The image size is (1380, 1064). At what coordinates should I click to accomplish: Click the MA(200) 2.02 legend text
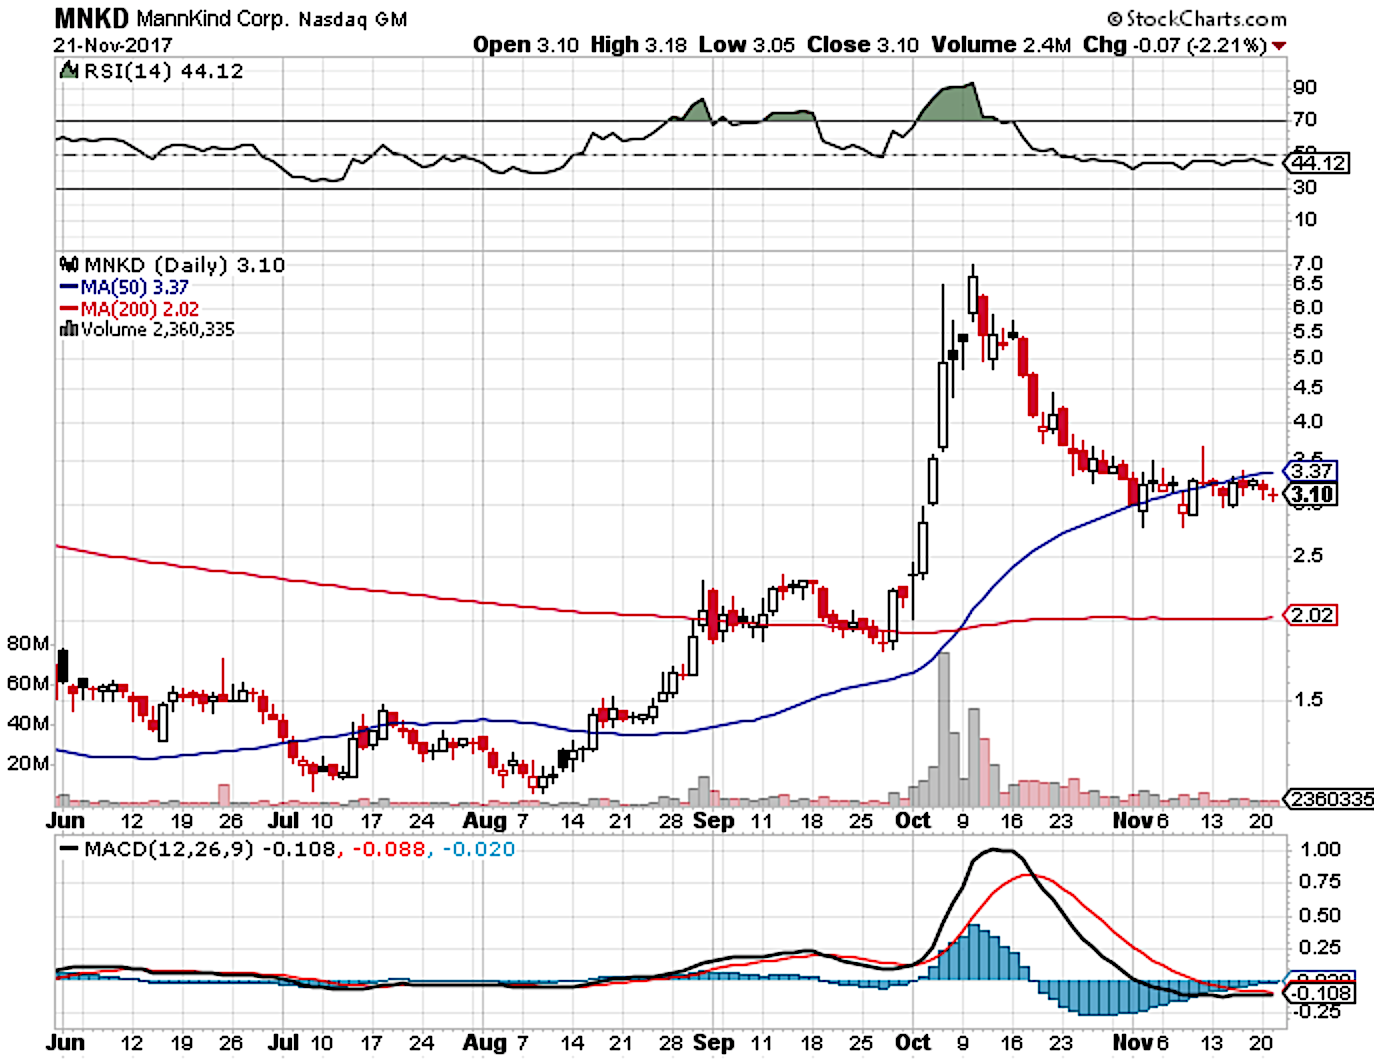[140, 309]
